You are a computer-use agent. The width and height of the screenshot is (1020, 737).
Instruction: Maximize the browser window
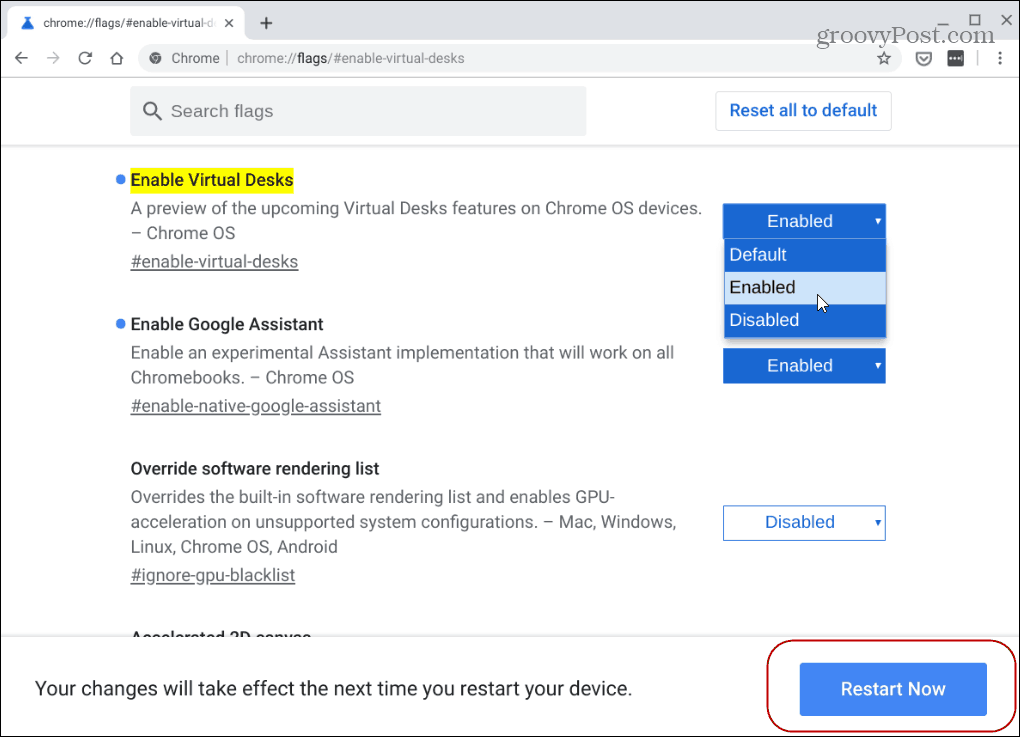[x=974, y=20]
